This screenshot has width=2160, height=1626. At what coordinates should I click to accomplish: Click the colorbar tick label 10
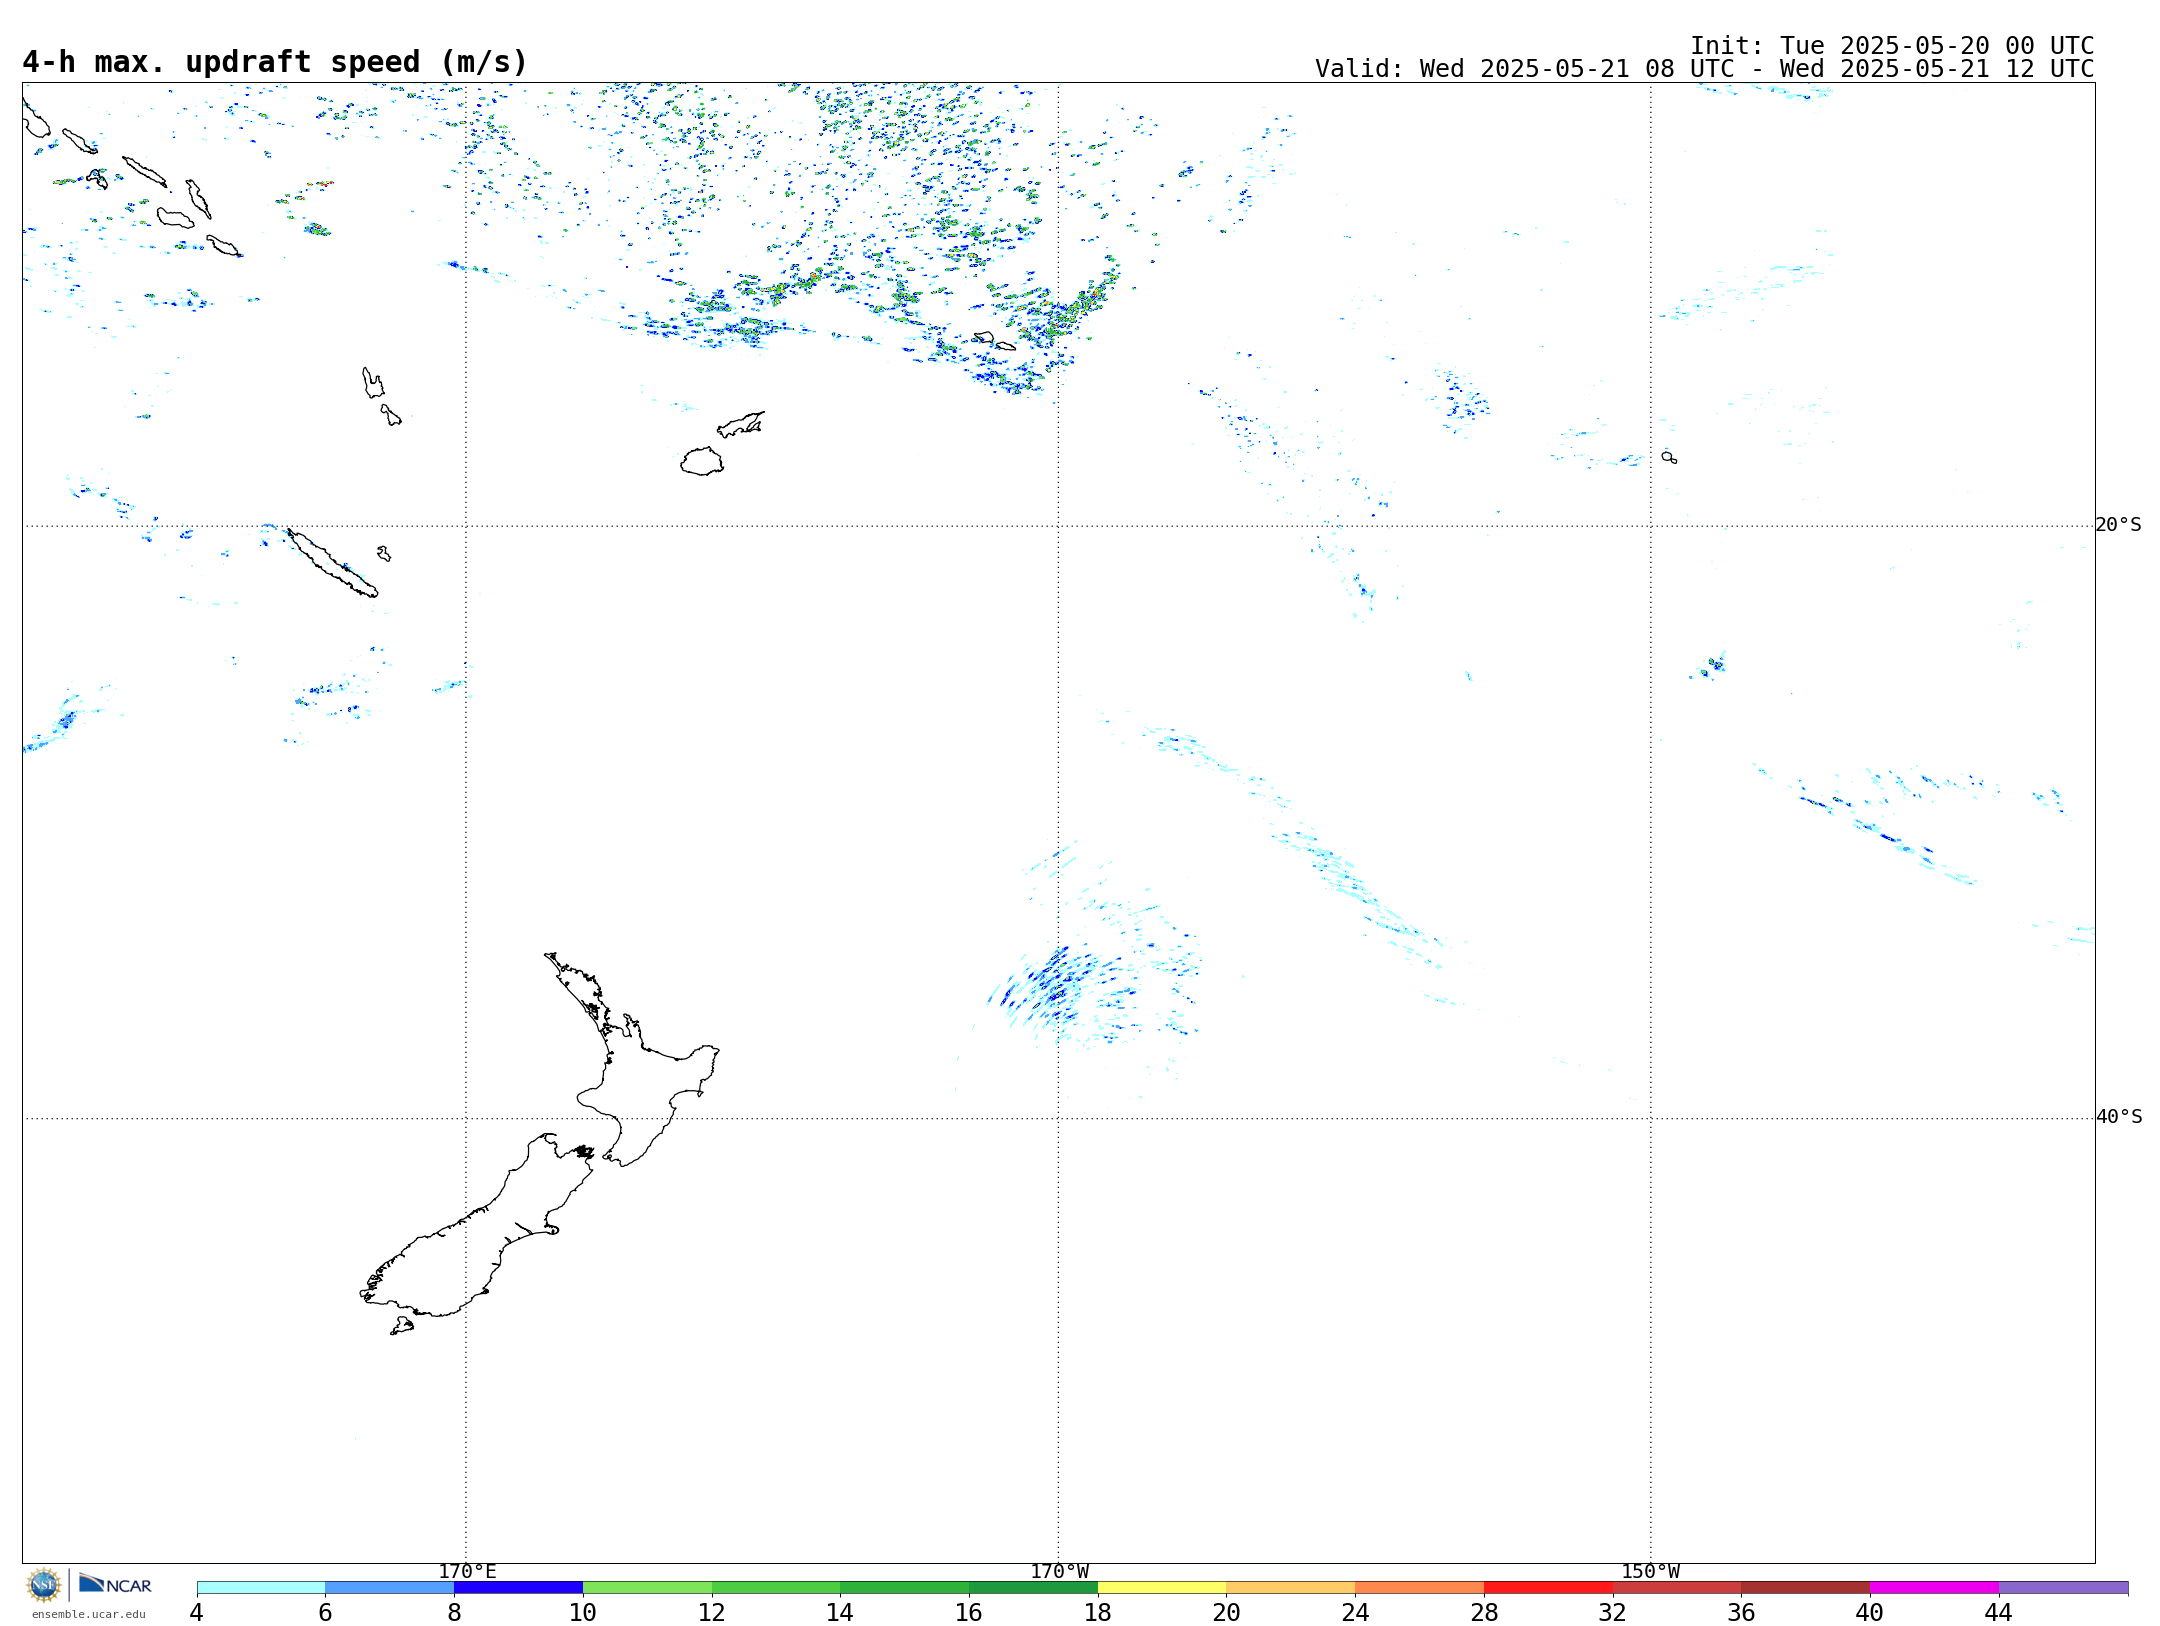tap(583, 1612)
